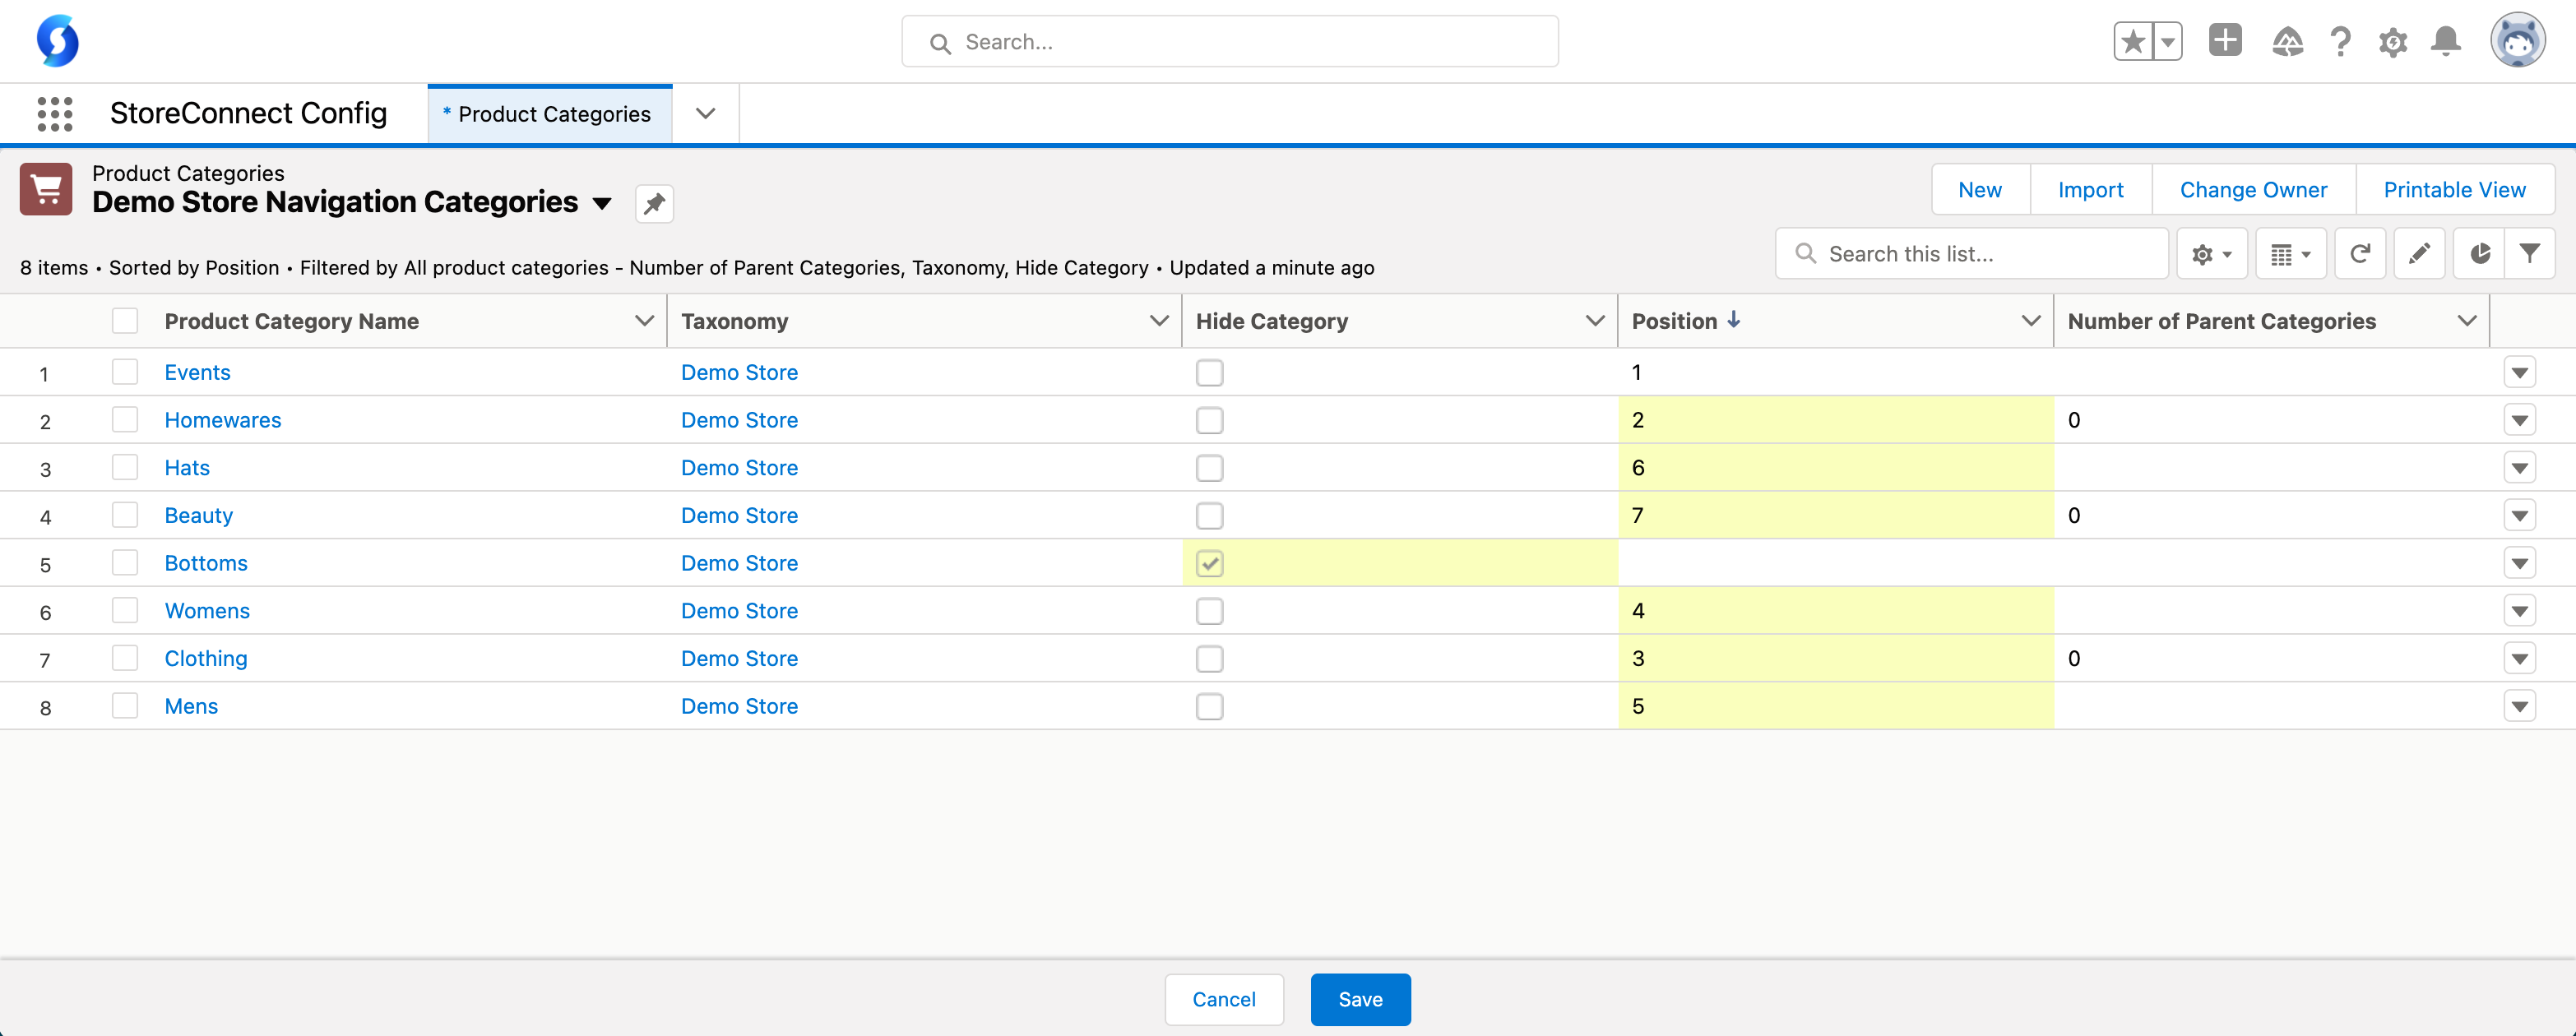Select the Product Categories tab
The height and width of the screenshot is (1036, 2576).
550,114
